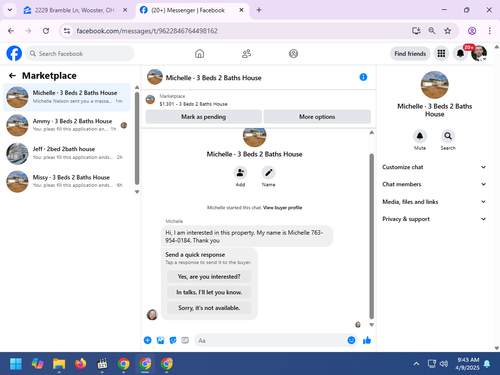Expand Chat members section
This screenshot has width=500, height=375.
[x=434, y=184]
